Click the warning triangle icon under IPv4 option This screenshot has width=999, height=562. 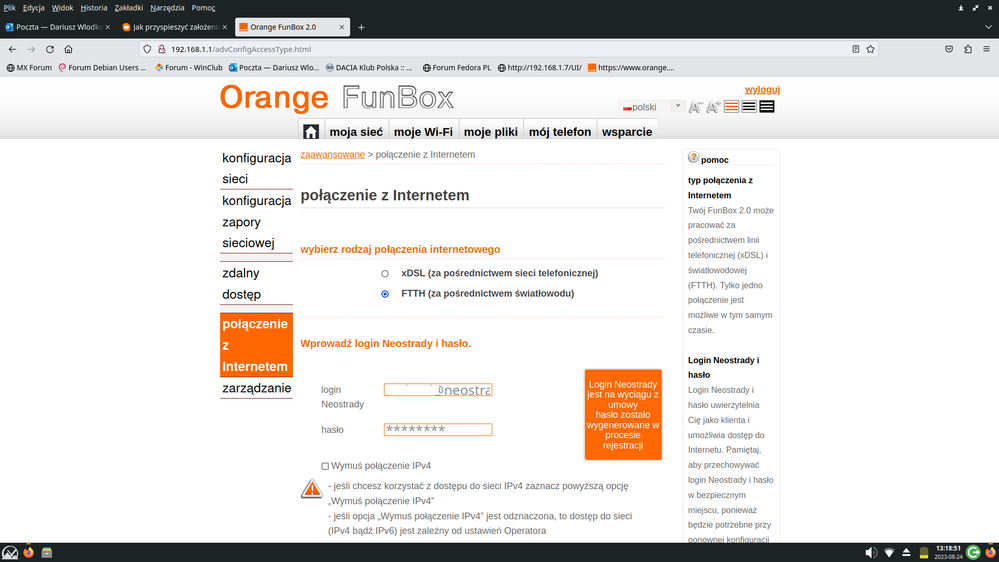tap(312, 489)
